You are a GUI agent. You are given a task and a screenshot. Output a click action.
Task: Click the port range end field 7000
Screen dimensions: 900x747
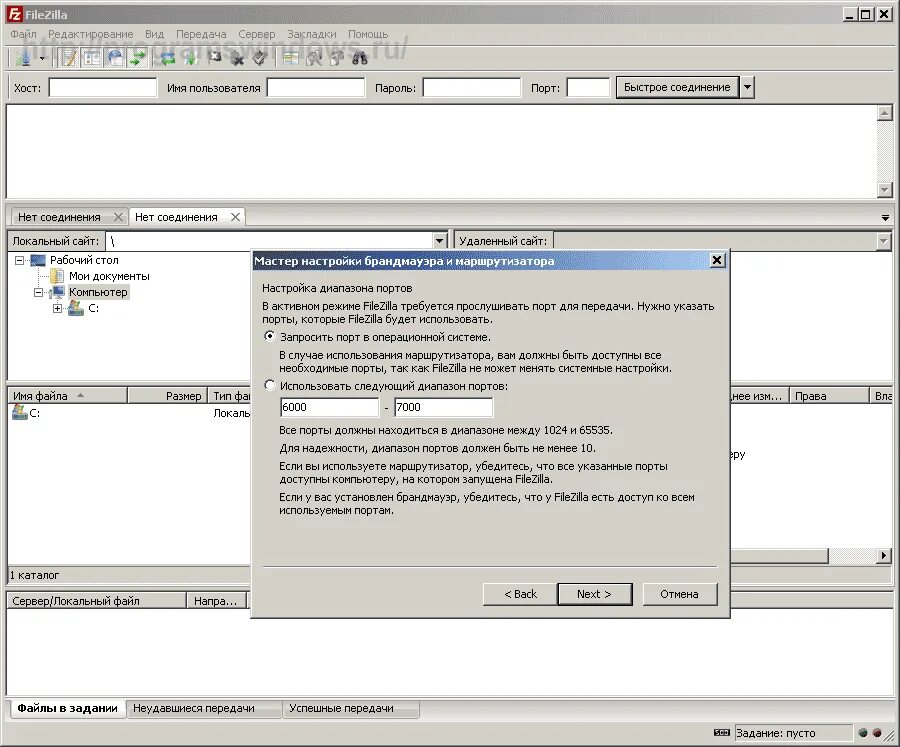coord(443,407)
